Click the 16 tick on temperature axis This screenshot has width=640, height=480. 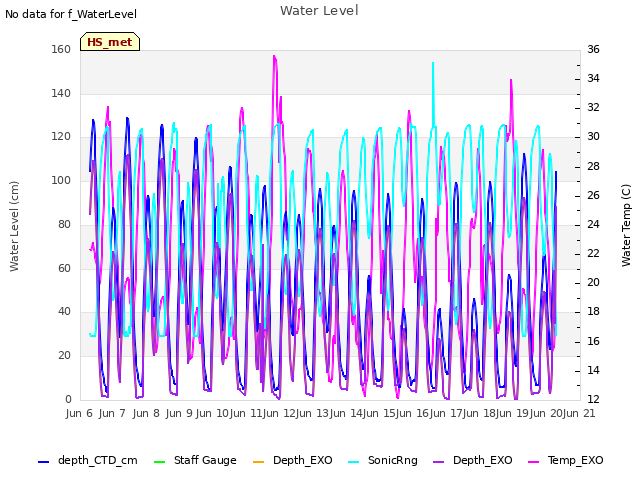[593, 341]
